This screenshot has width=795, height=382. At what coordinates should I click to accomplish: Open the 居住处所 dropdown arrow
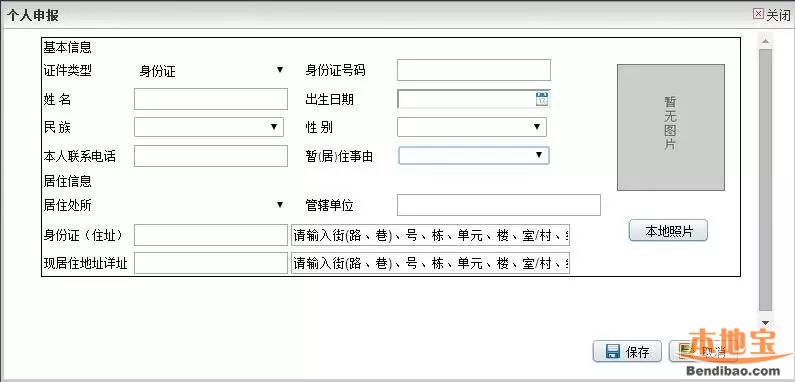point(279,204)
